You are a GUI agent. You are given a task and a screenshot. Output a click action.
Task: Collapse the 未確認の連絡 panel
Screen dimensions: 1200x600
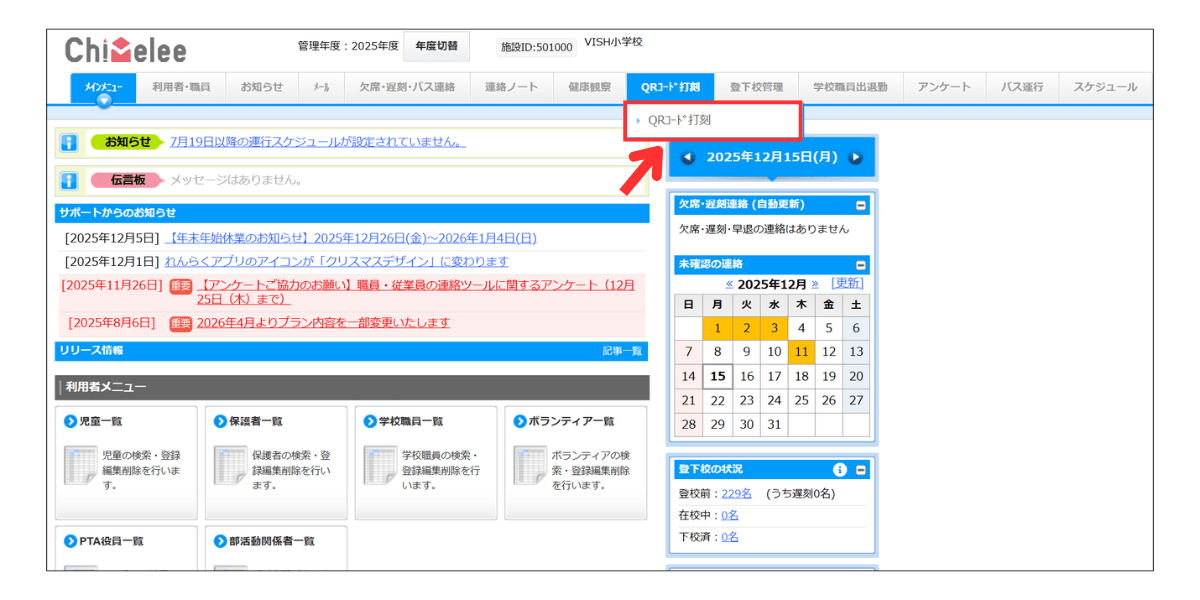point(860,264)
